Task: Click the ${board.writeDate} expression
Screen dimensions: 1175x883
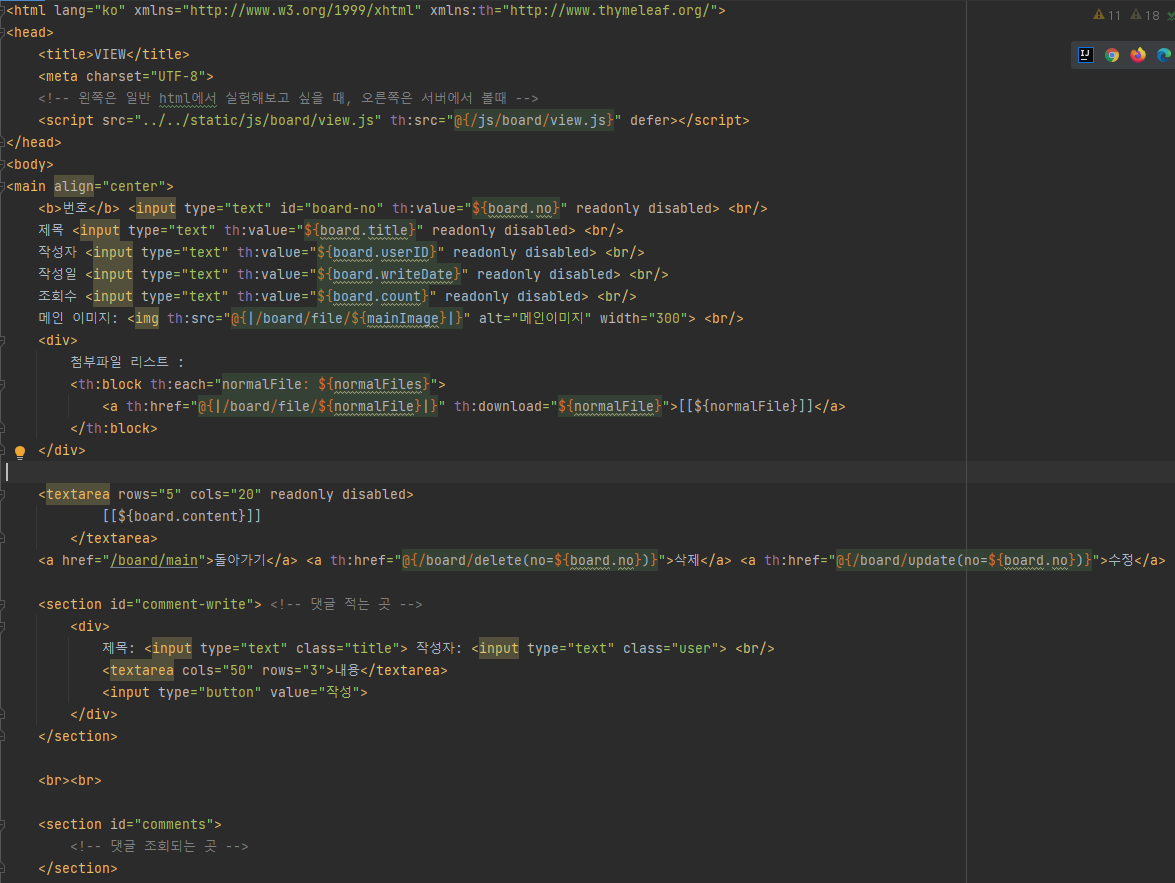Action: [x=388, y=274]
